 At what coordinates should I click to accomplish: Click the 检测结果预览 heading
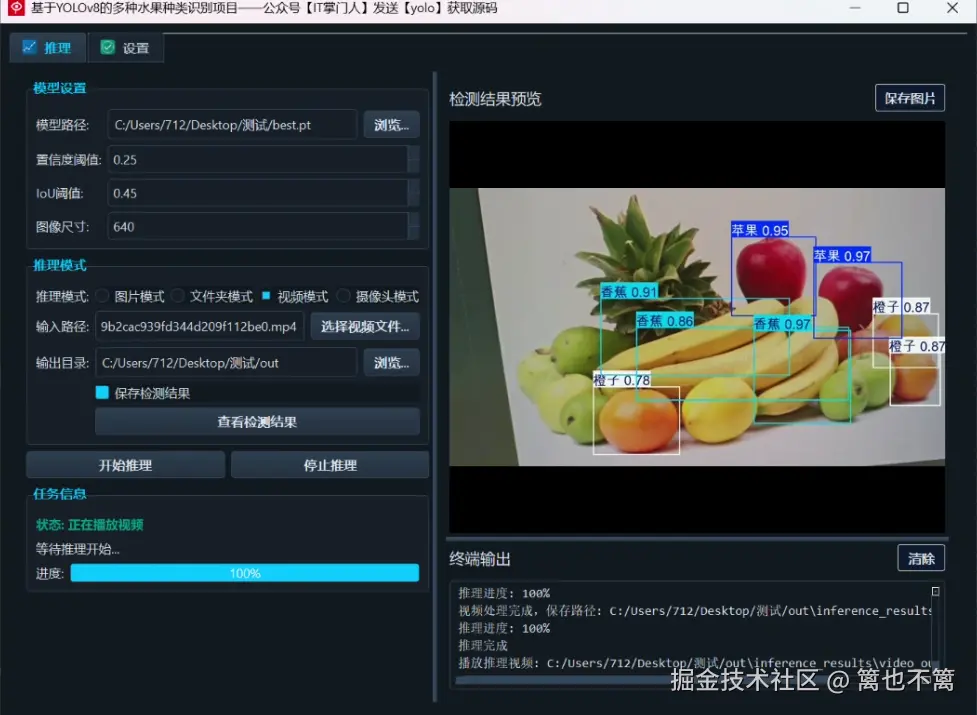click(x=495, y=99)
